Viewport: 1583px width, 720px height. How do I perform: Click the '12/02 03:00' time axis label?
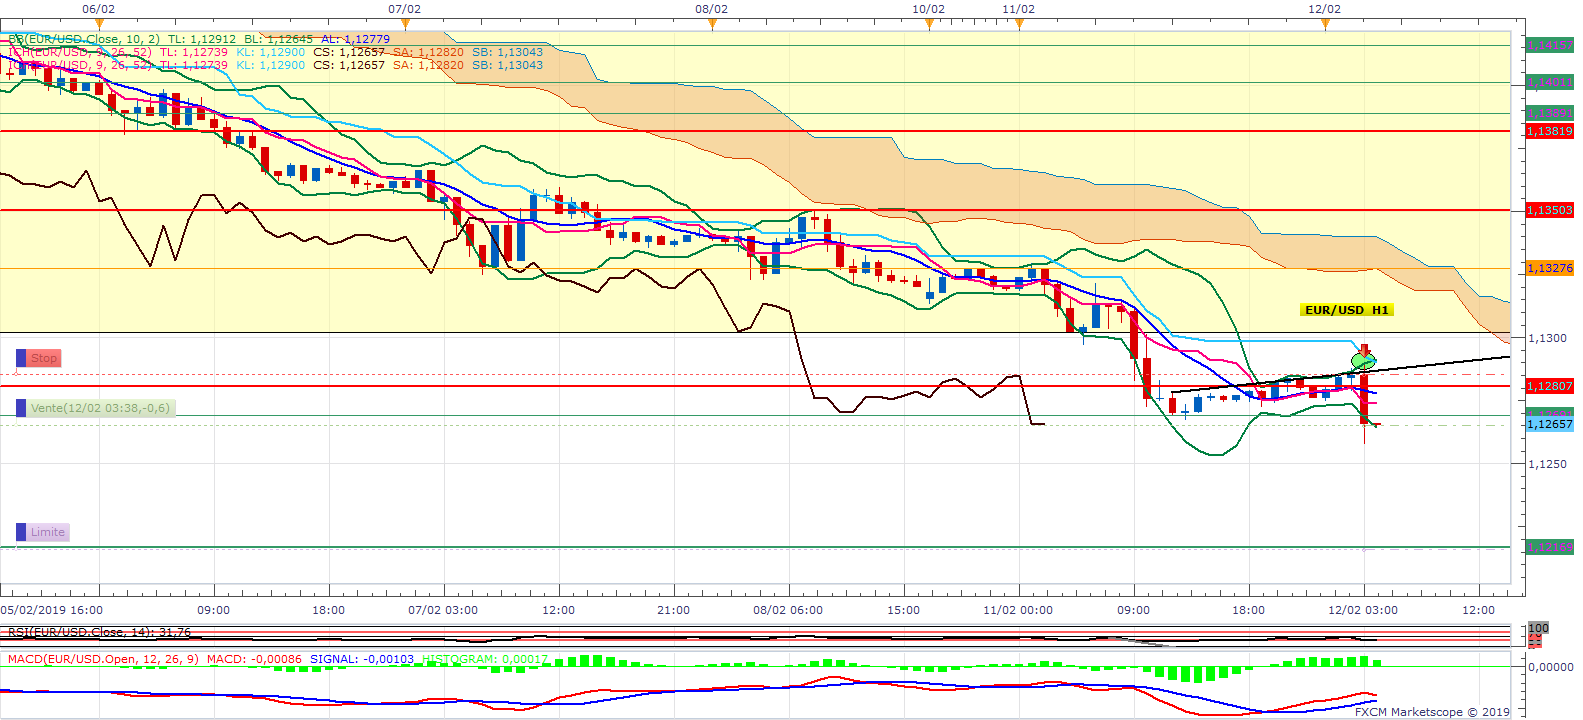pos(1363,610)
